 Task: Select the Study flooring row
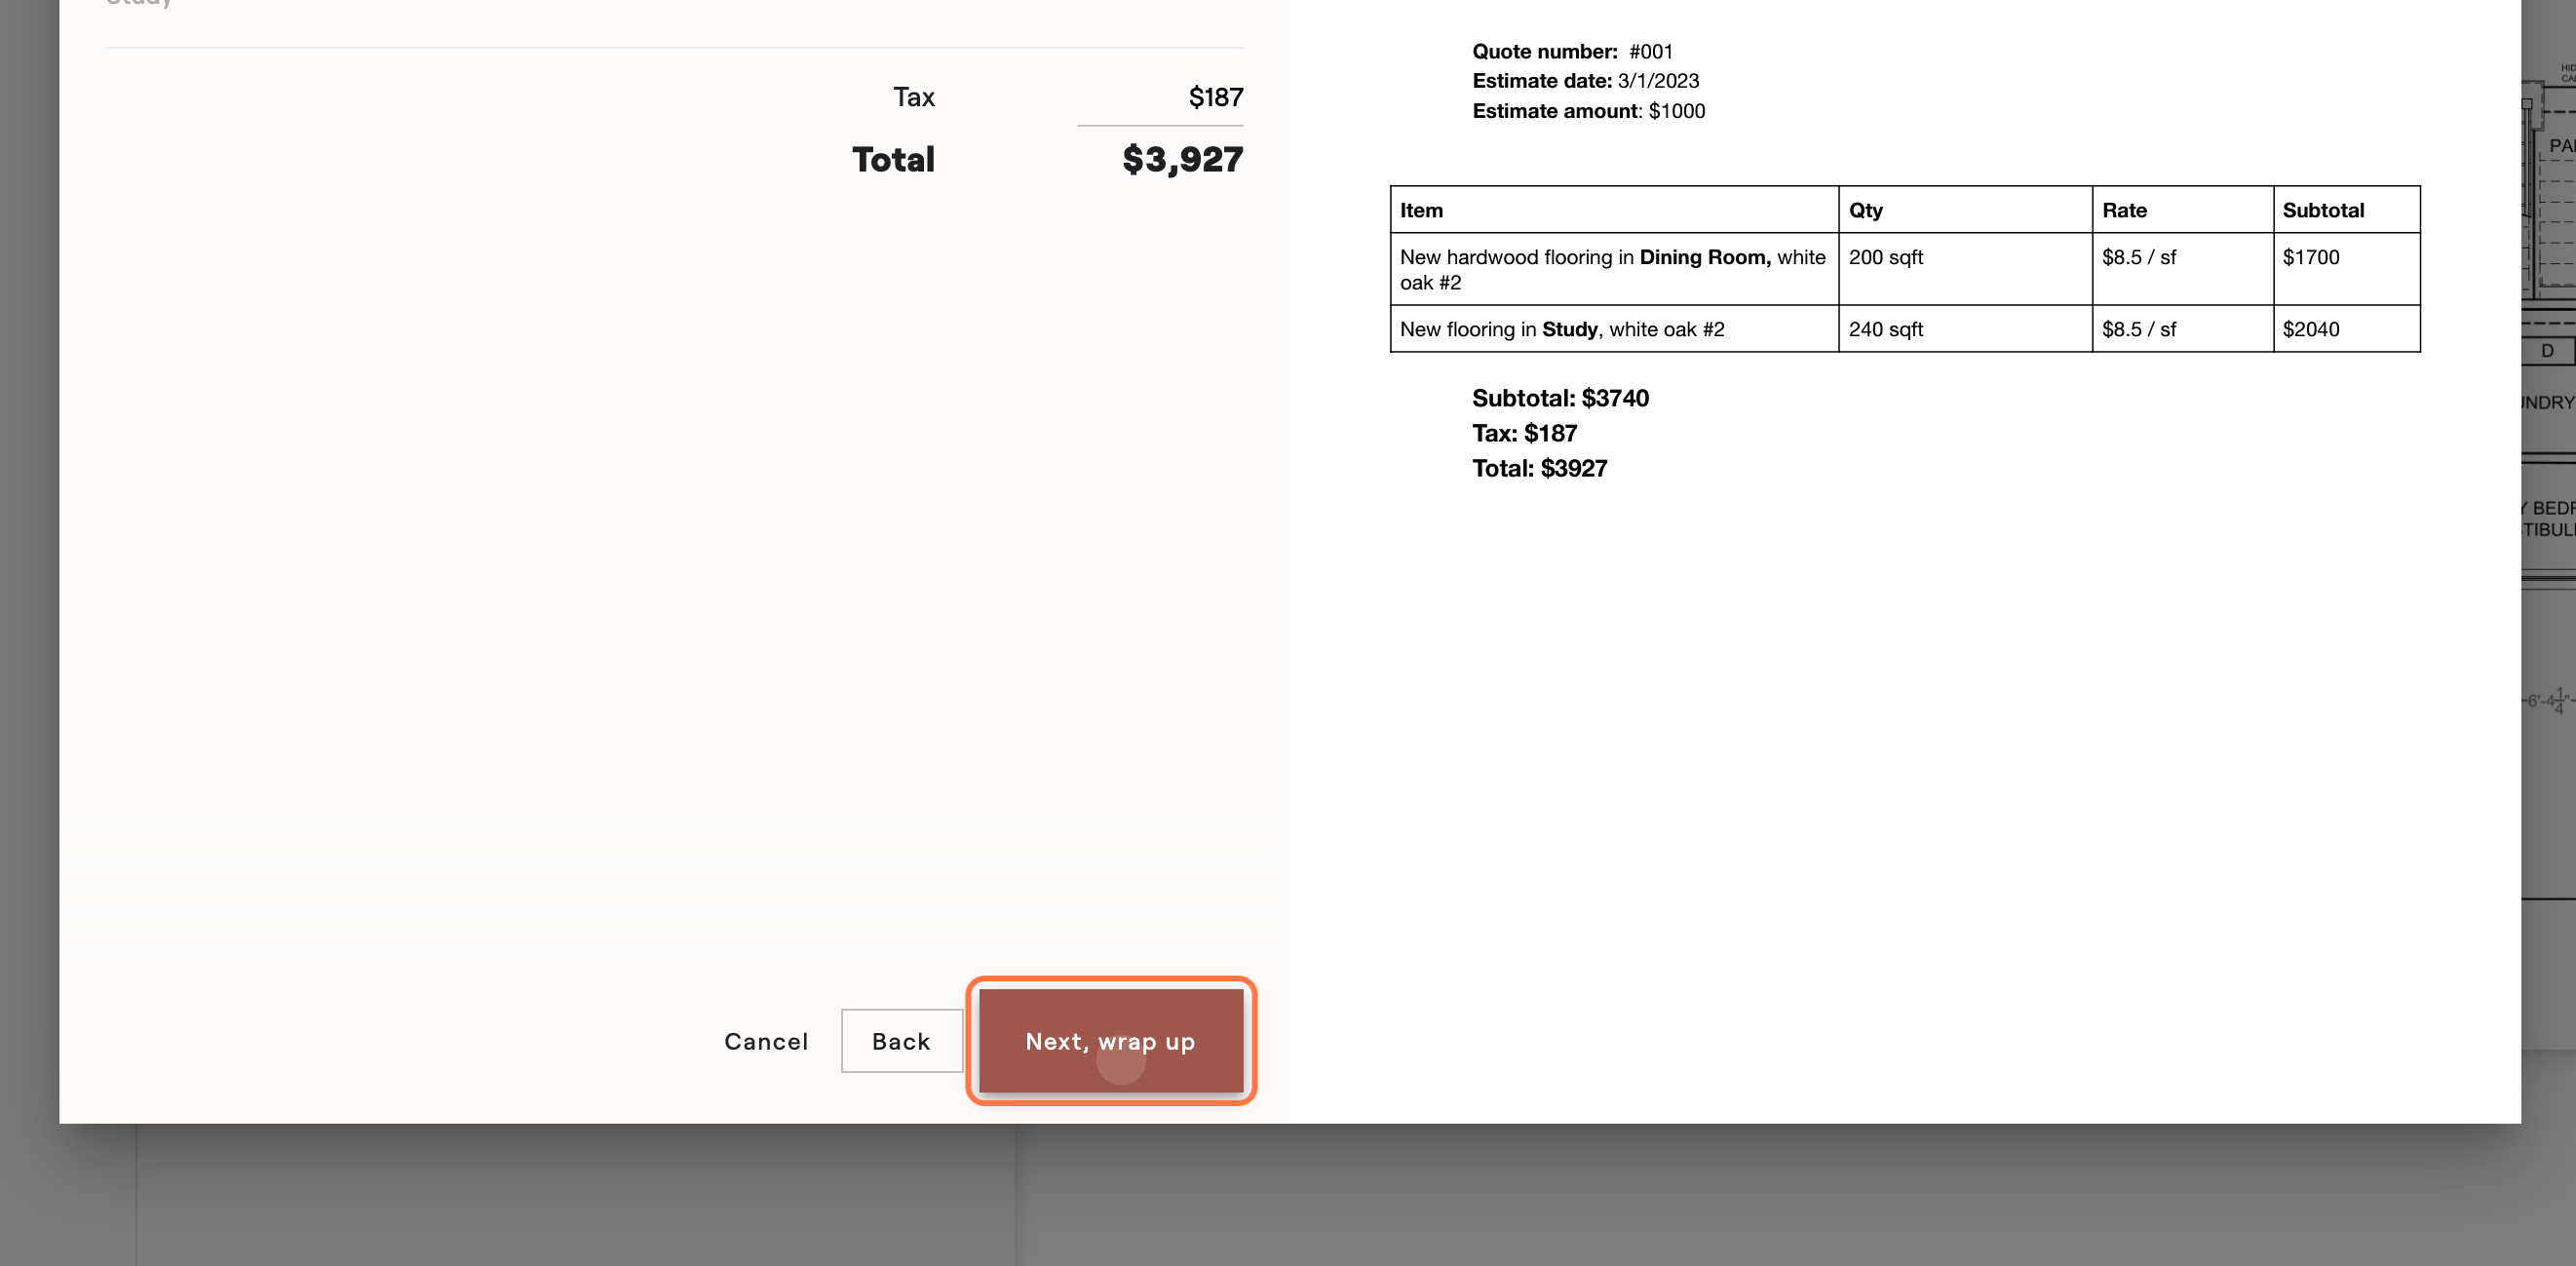1905,329
